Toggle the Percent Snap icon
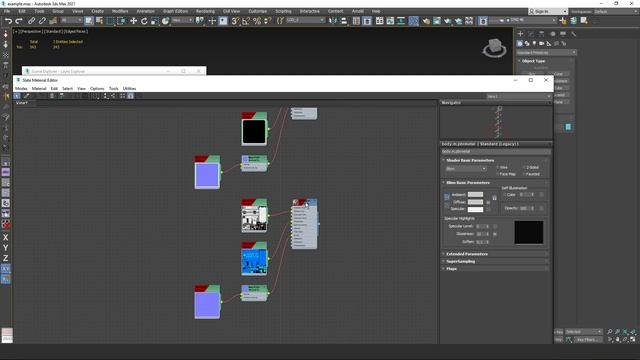 [257, 21]
